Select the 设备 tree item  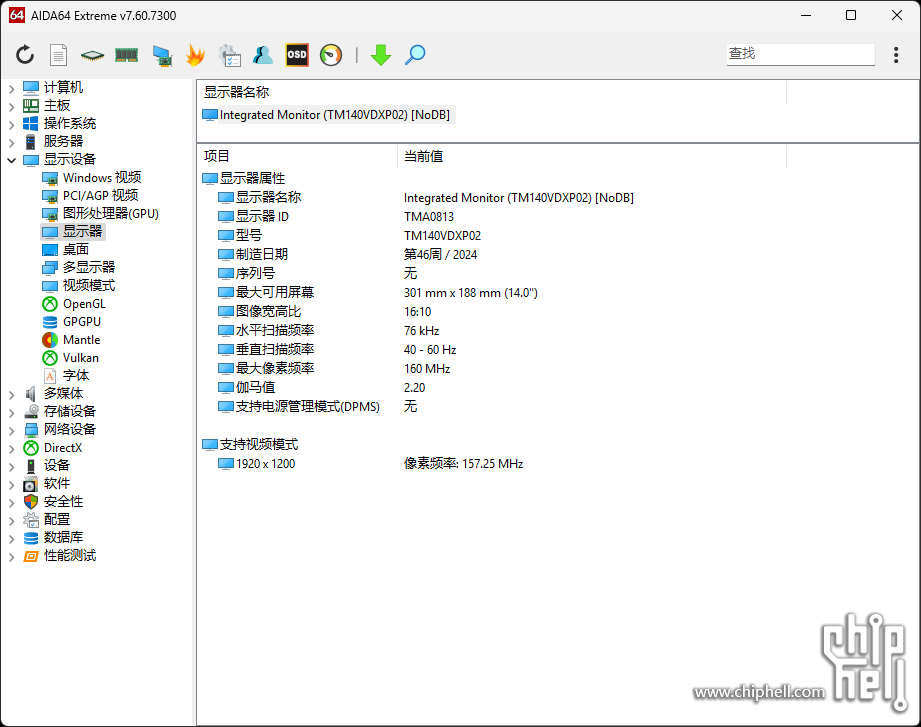tap(46, 465)
